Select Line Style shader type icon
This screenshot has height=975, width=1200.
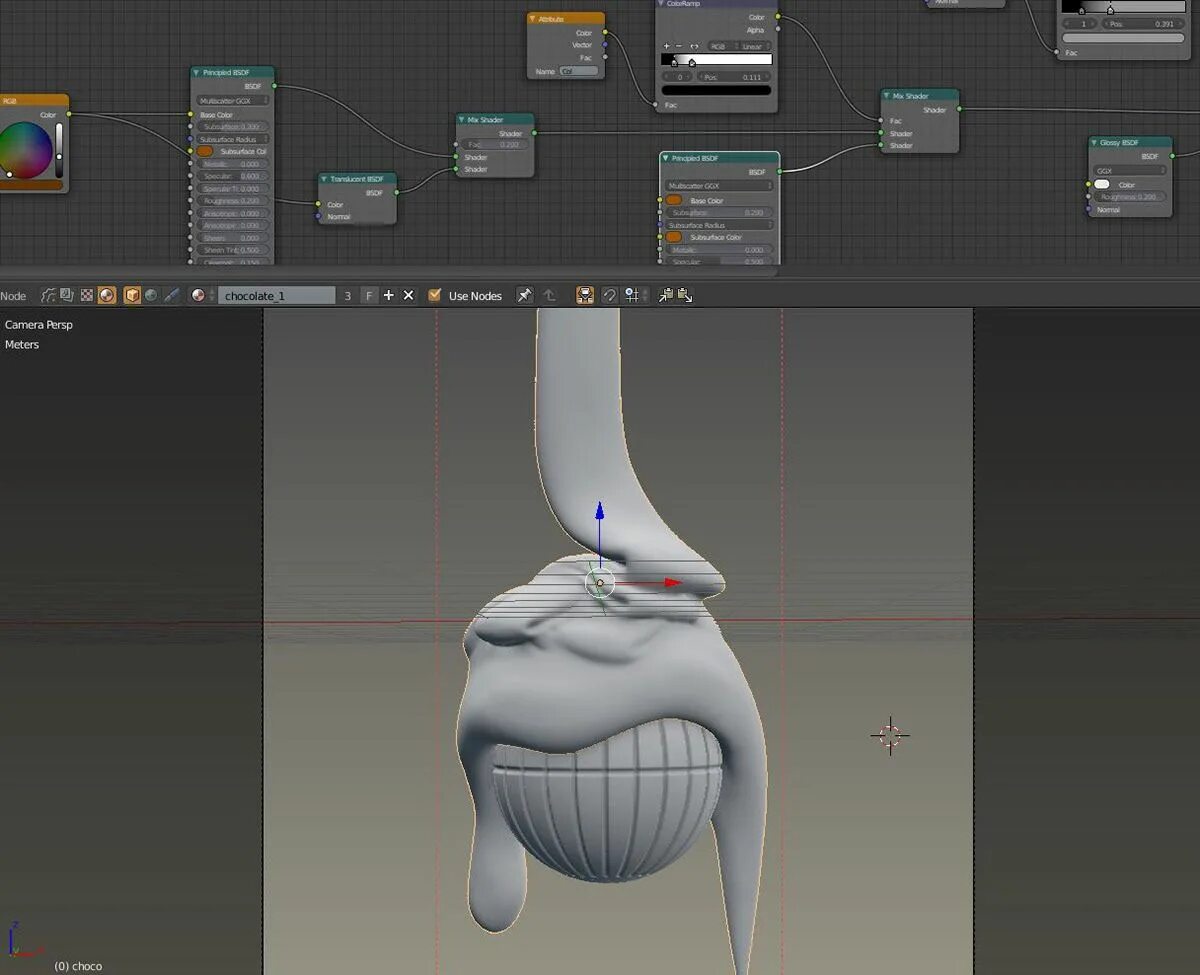(172, 295)
